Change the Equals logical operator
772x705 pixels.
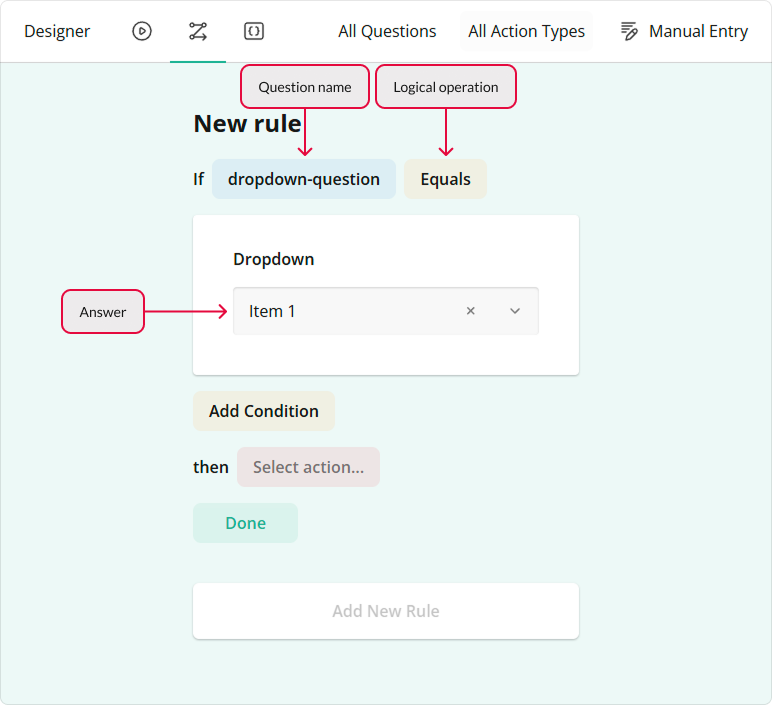point(445,179)
